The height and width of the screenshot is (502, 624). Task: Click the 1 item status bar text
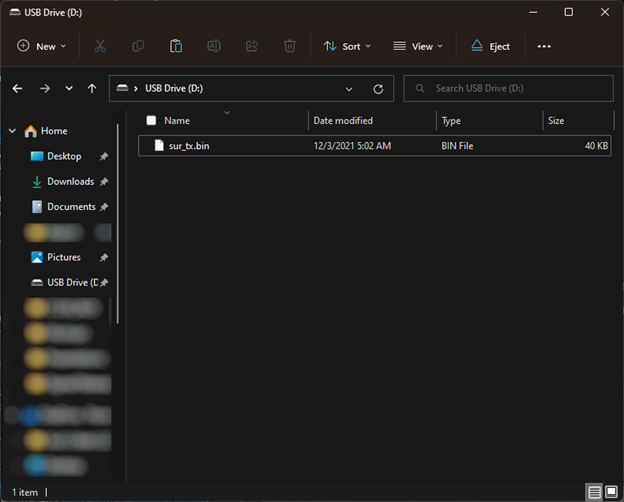(x=25, y=492)
